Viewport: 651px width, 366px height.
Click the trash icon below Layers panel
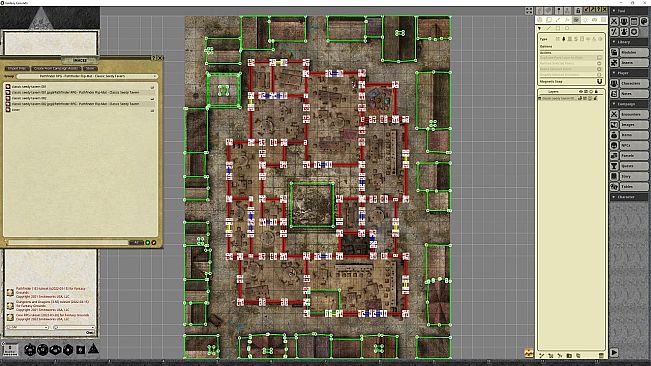pos(601,356)
